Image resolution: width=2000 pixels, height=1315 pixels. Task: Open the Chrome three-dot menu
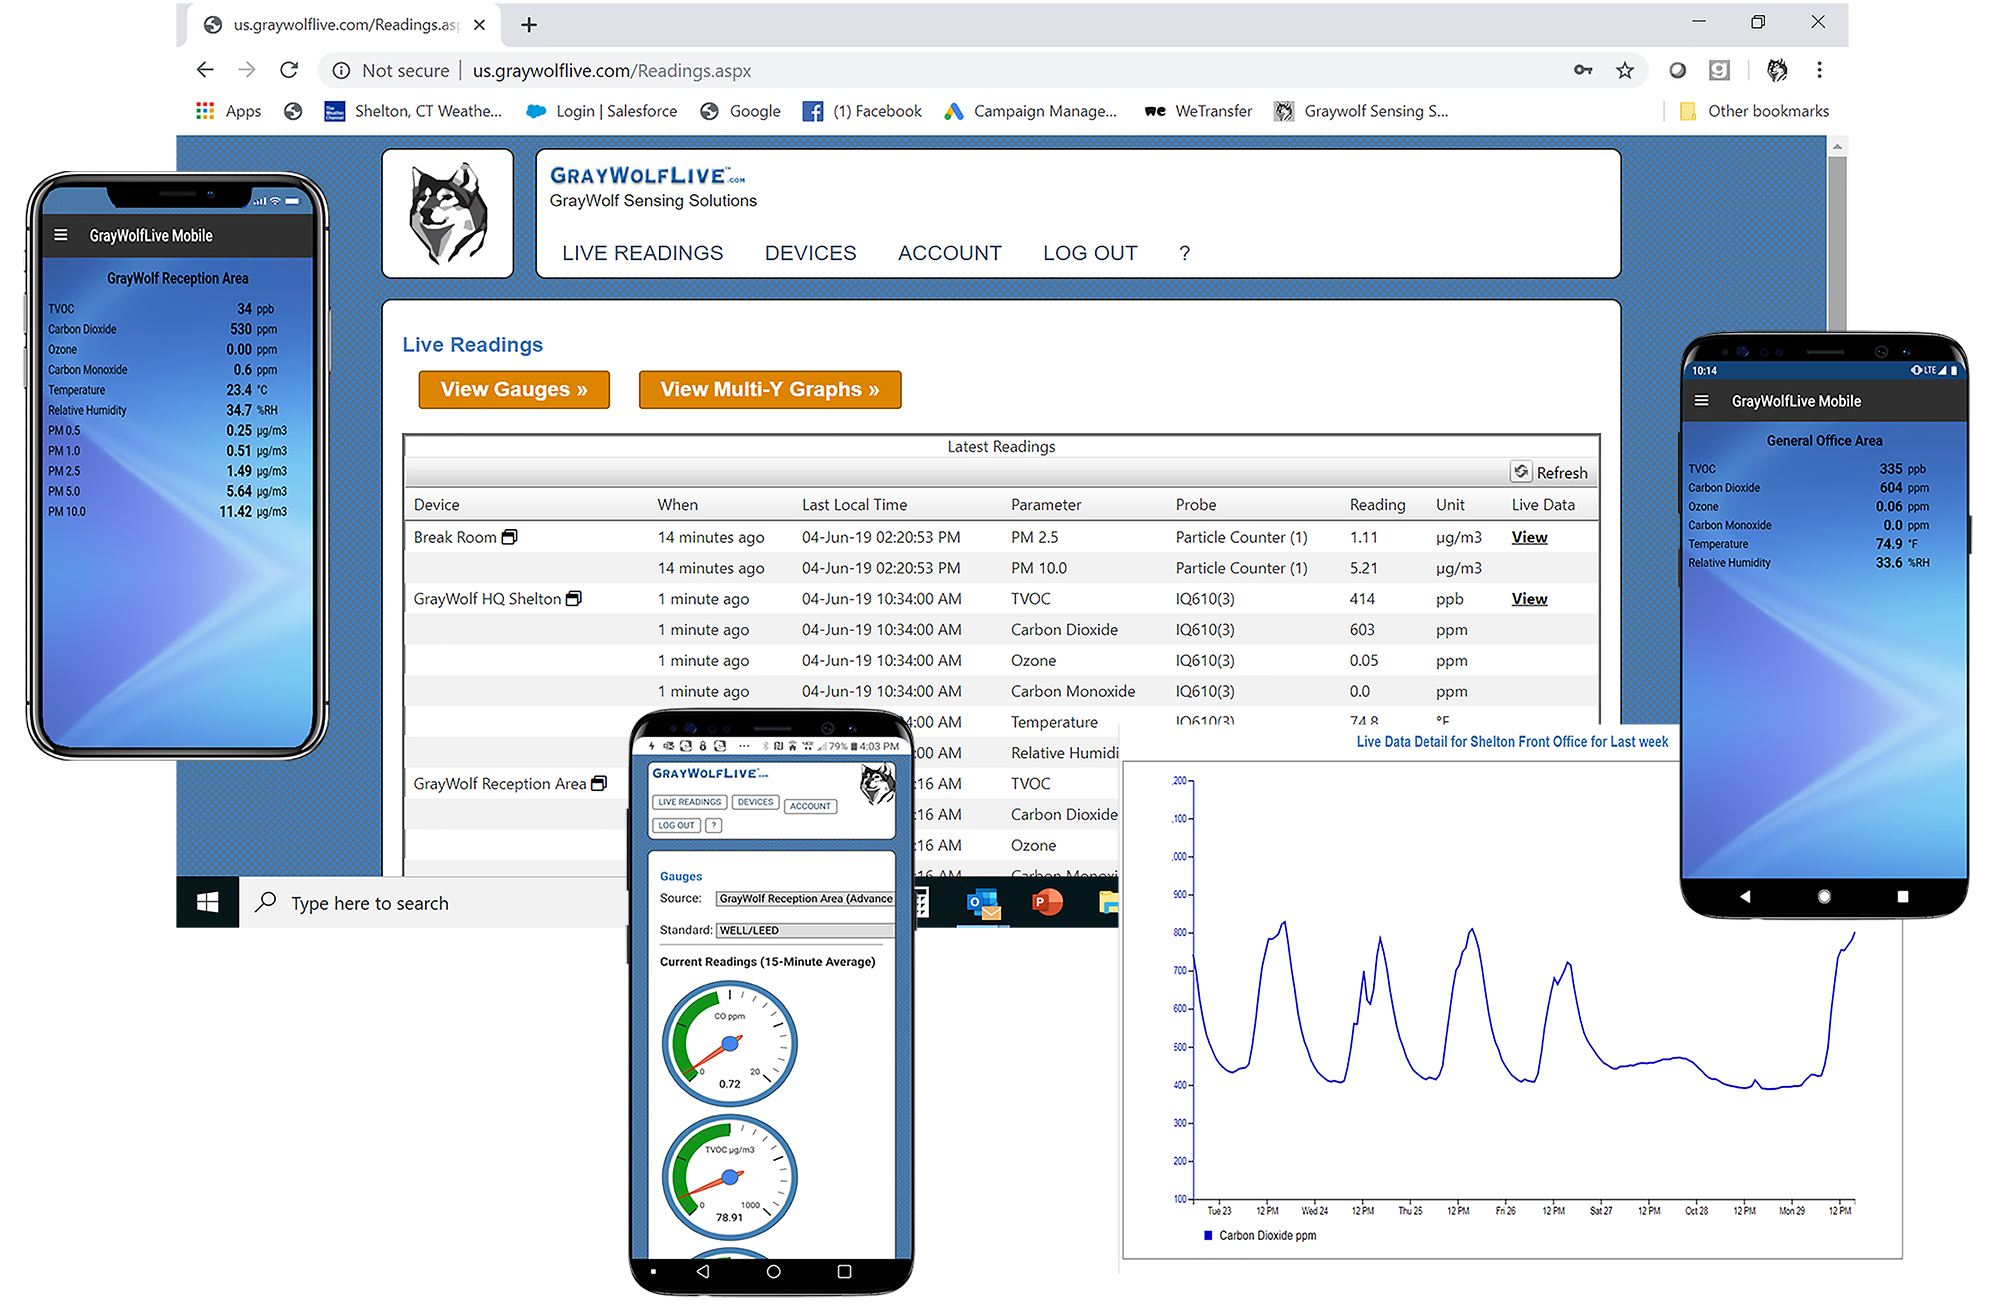coord(1819,70)
